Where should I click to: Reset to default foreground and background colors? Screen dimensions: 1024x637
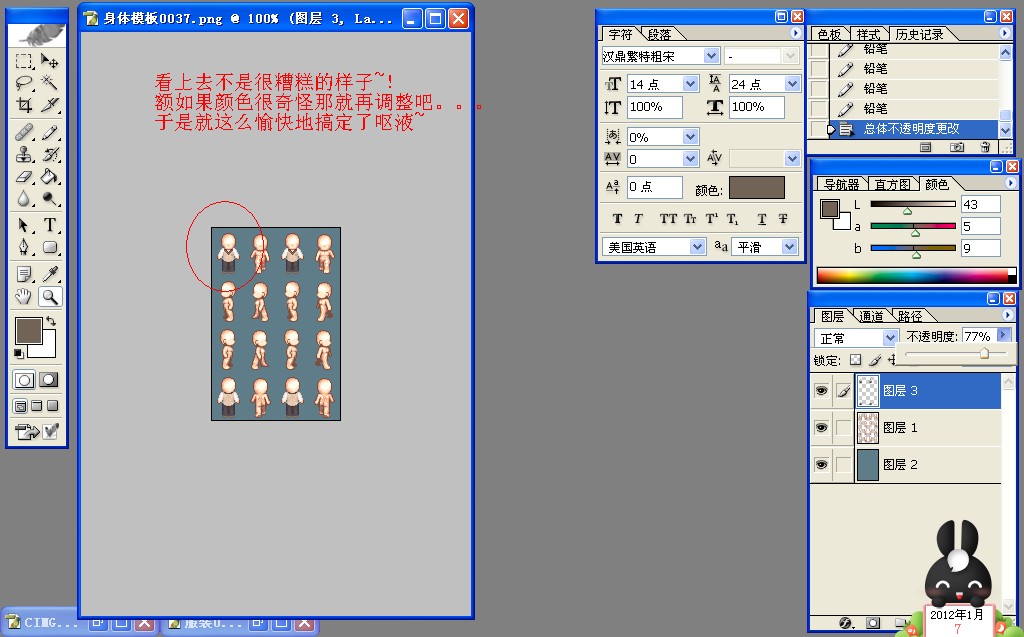tap(19, 353)
